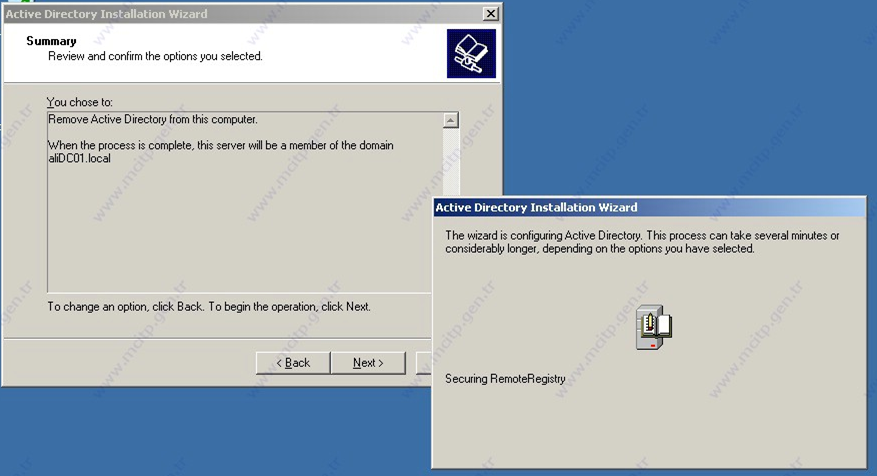The image size is (877, 476).
Task: Click the 'aliDC01.local' domain name text
Action: coord(79,159)
